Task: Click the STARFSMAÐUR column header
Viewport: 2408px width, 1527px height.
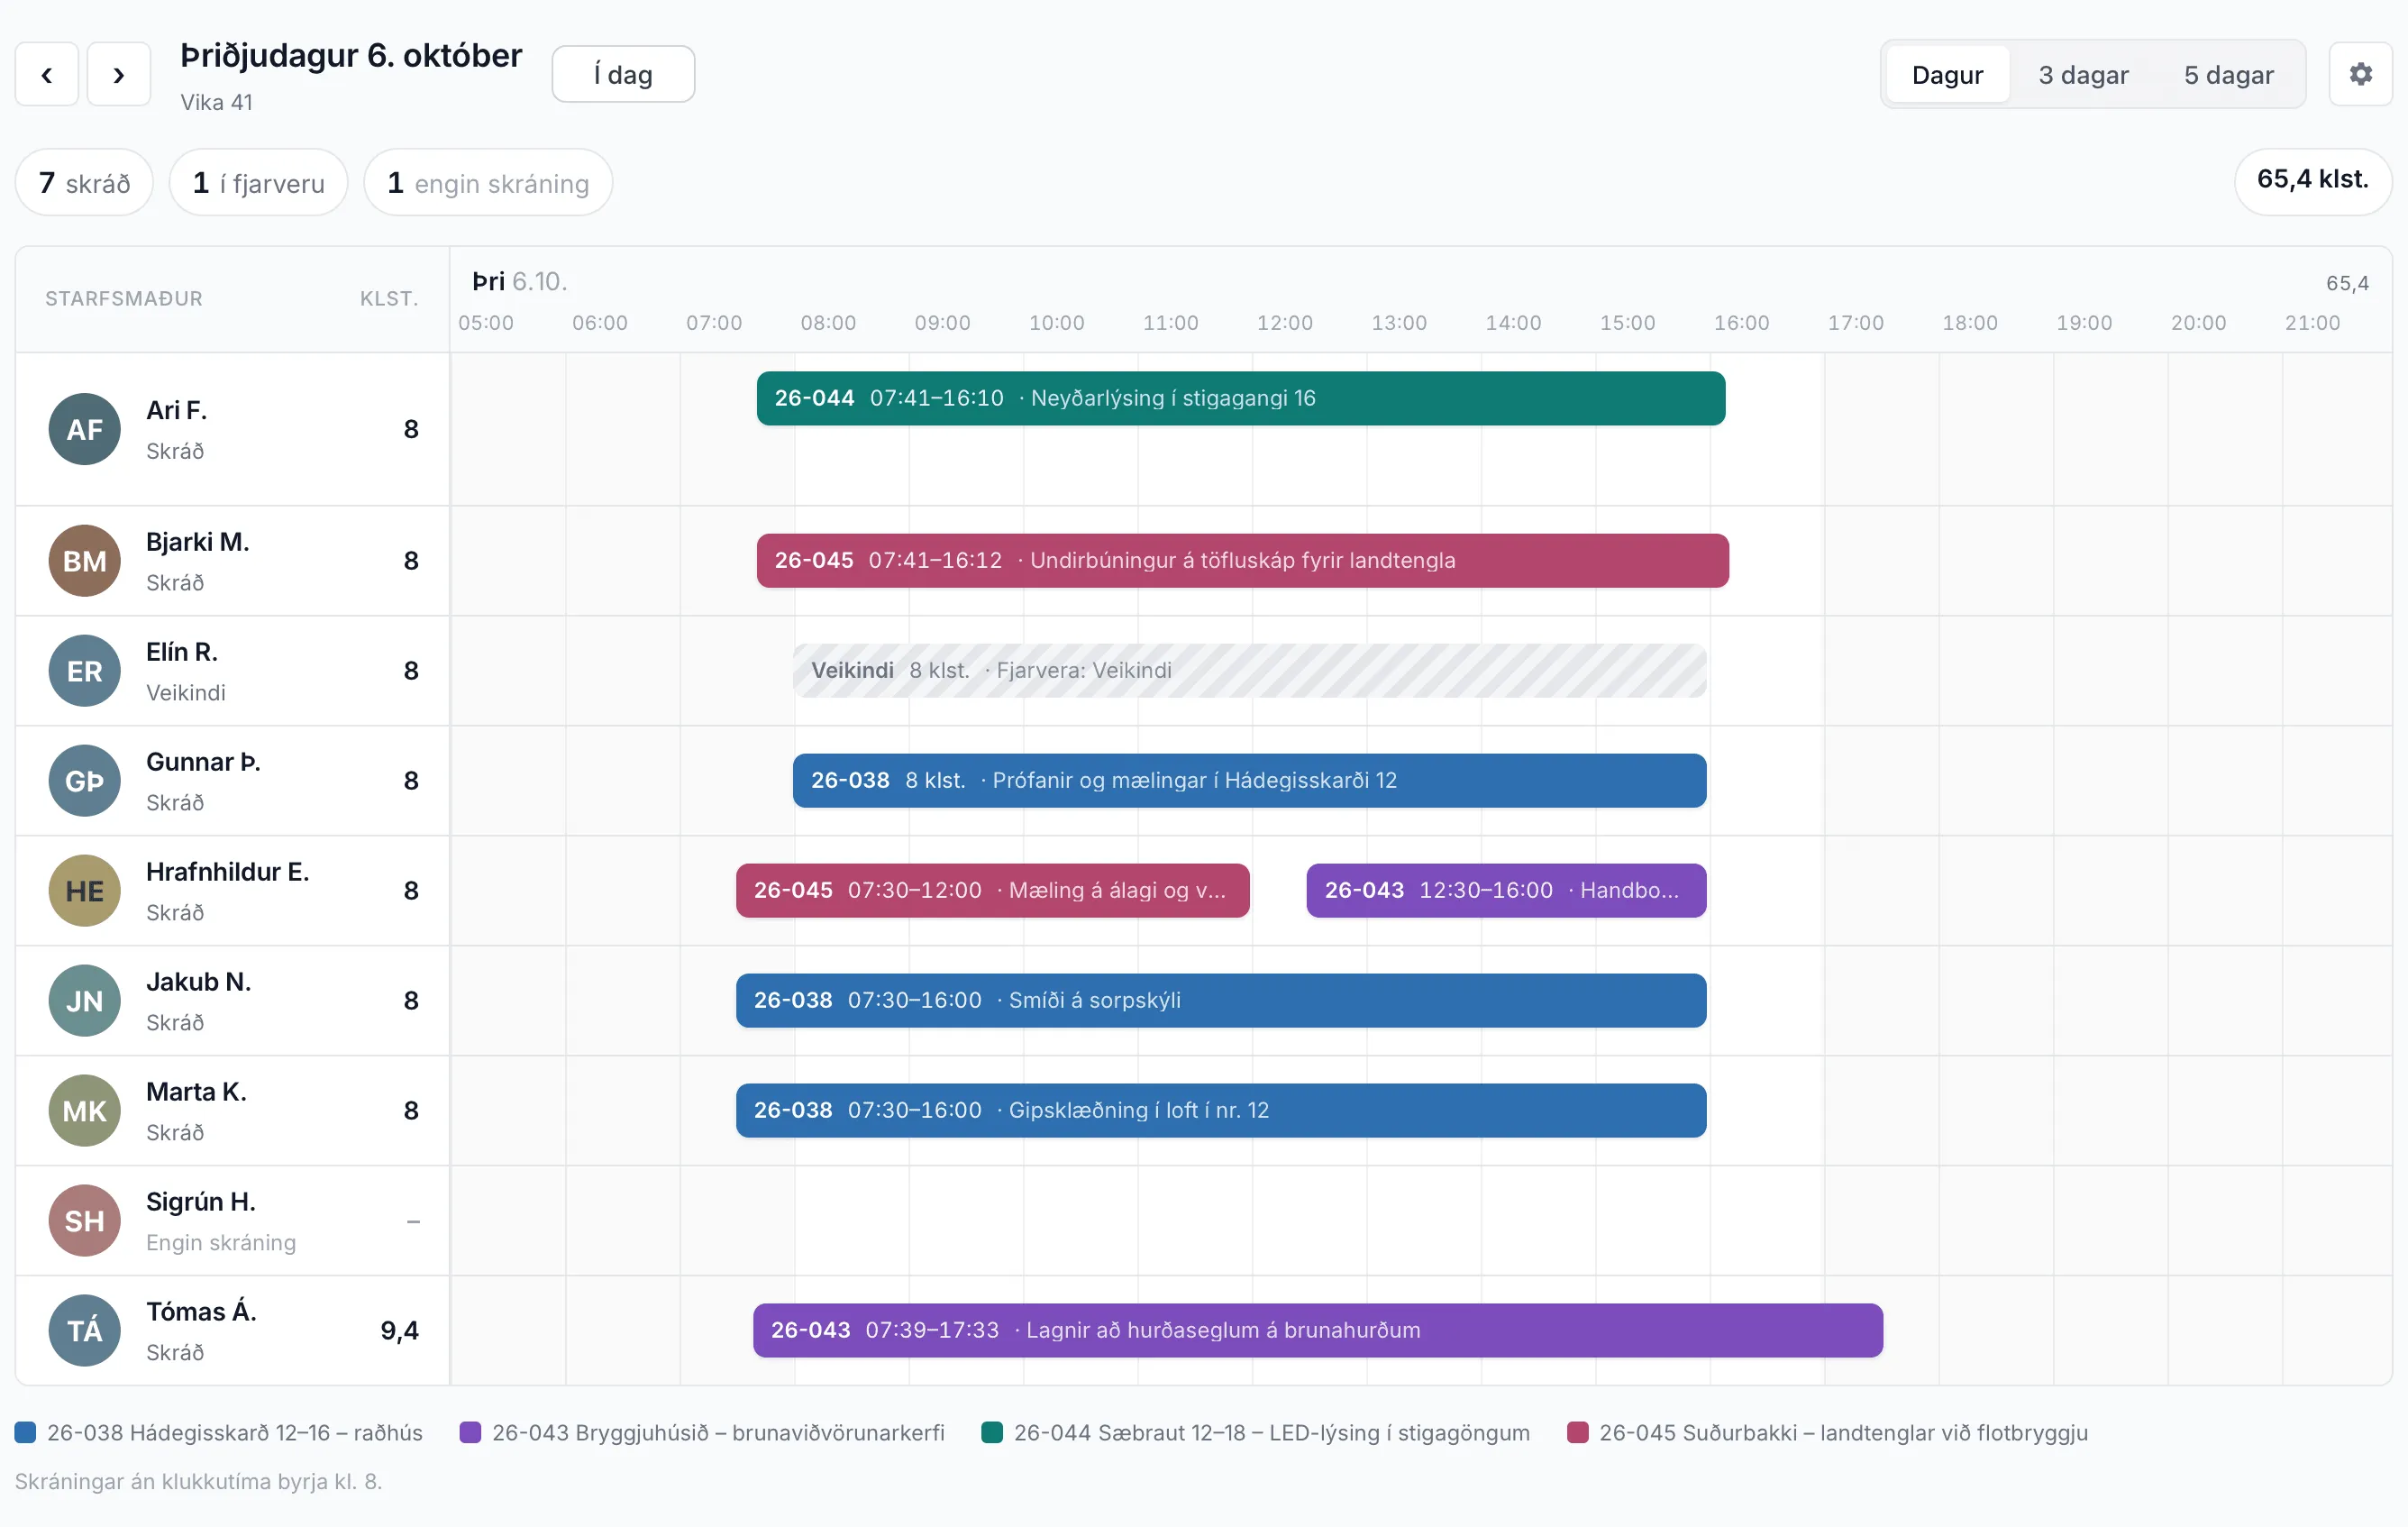Action: coord(124,299)
